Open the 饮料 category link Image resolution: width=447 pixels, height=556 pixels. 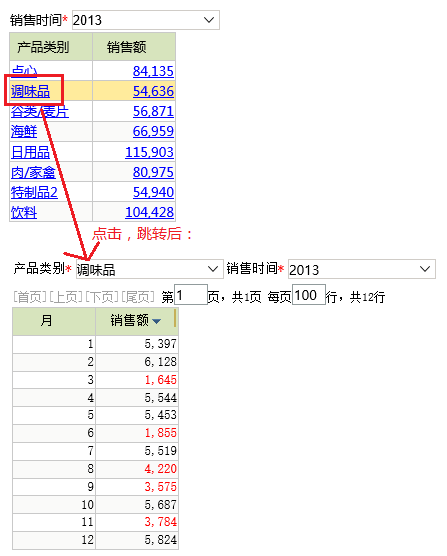24,212
